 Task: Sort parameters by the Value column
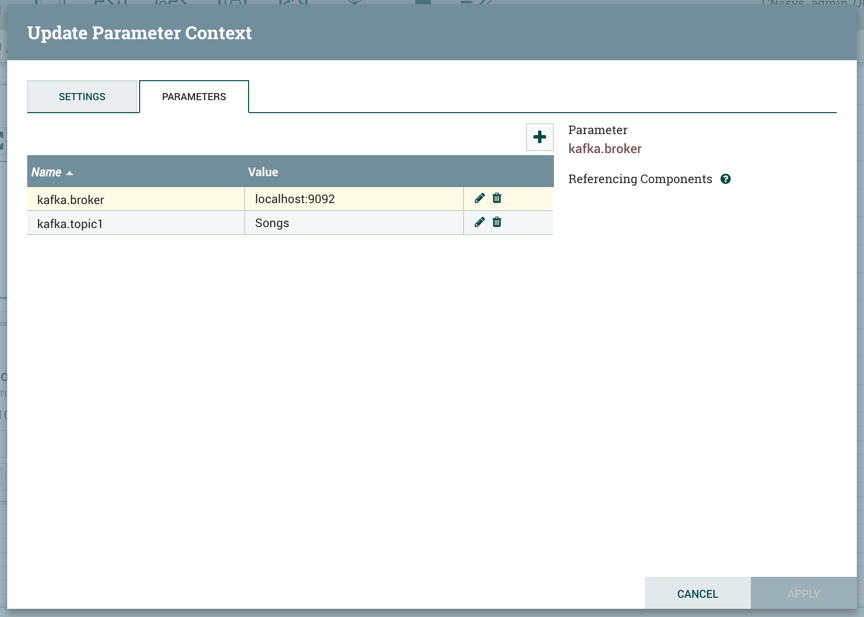(x=263, y=171)
